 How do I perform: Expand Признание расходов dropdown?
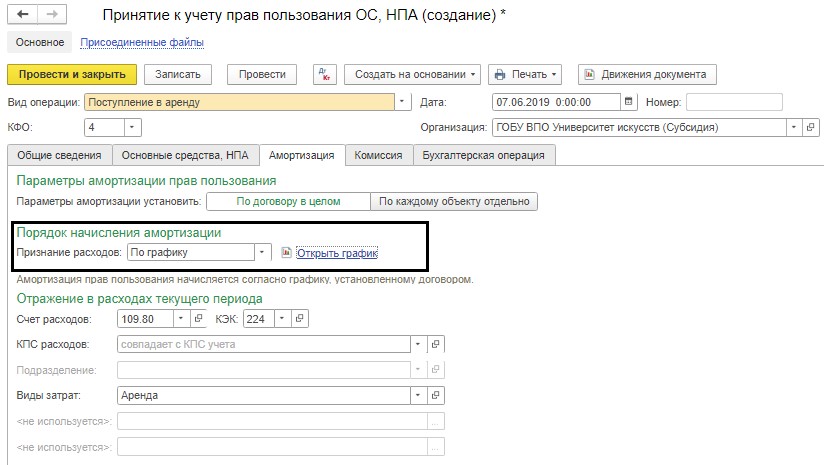(263, 253)
